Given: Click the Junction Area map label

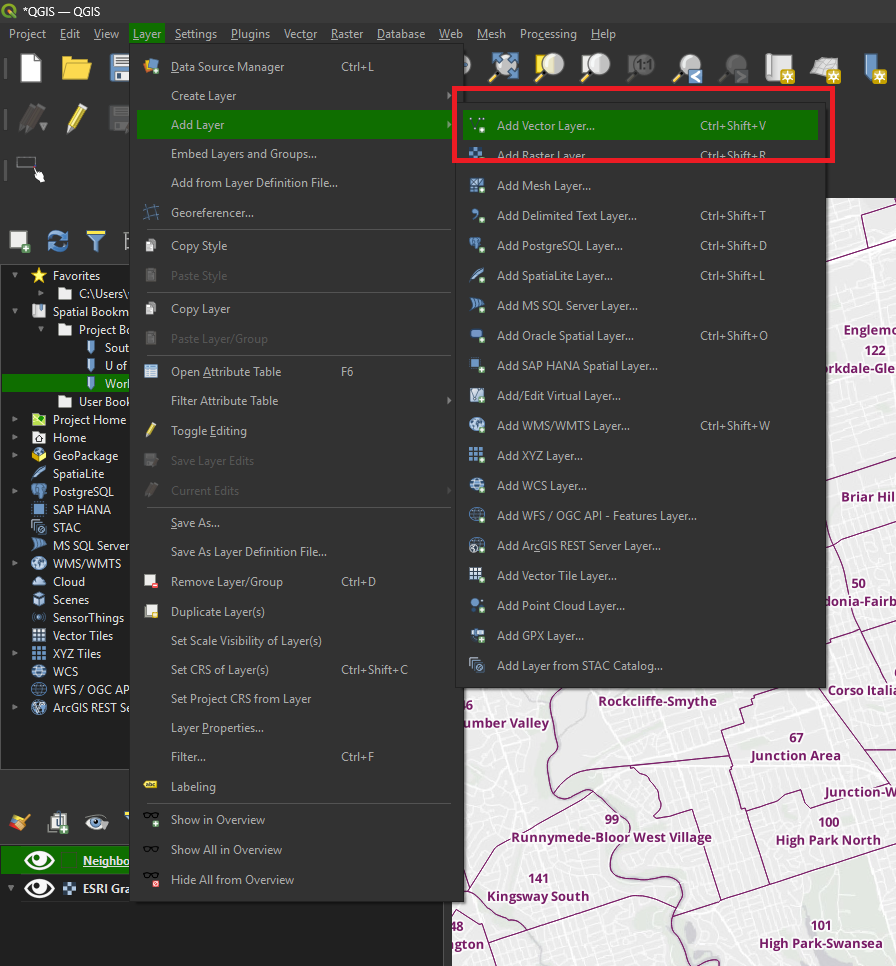Looking at the screenshot, I should point(796,755).
